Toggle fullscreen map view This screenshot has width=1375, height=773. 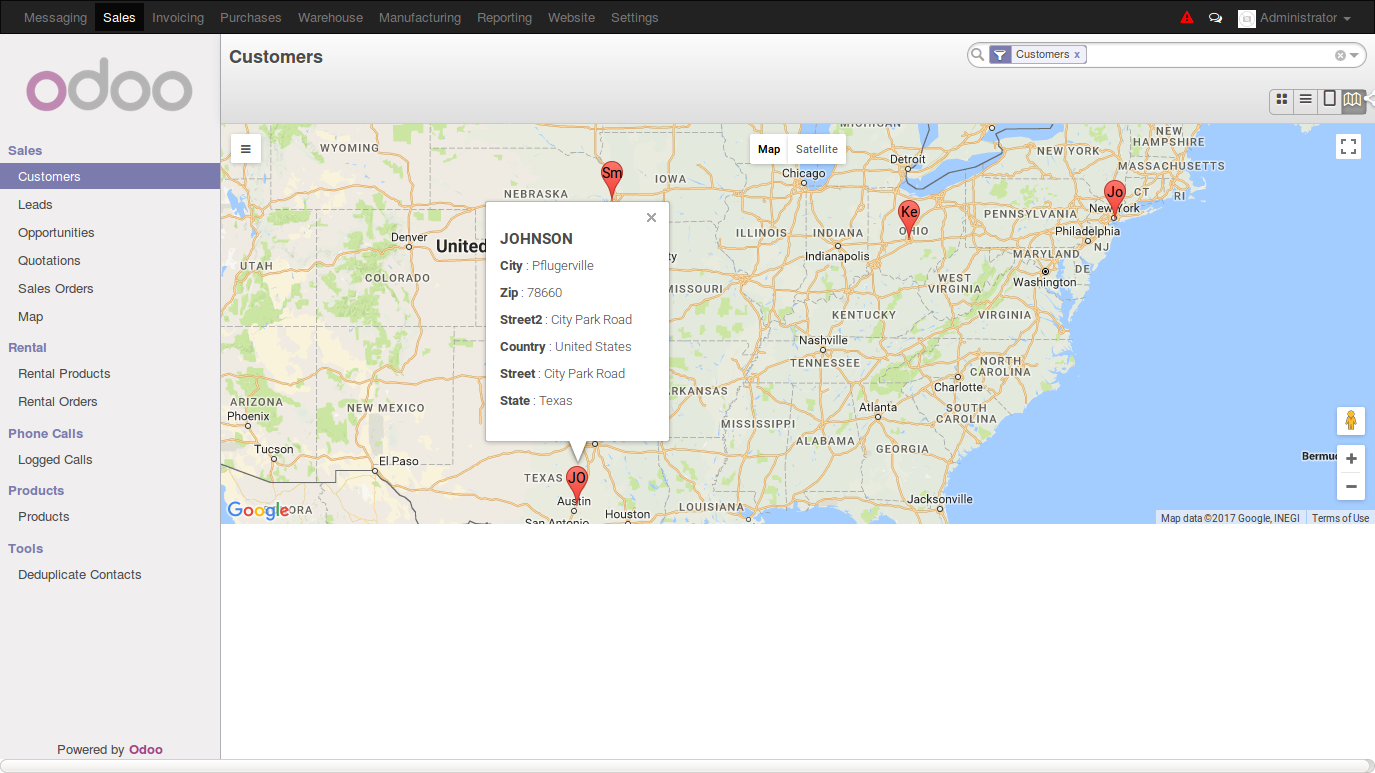click(1349, 147)
